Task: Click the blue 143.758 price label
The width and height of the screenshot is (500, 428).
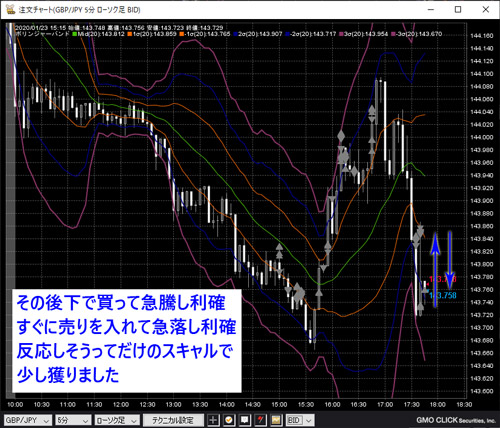Action: (443, 295)
